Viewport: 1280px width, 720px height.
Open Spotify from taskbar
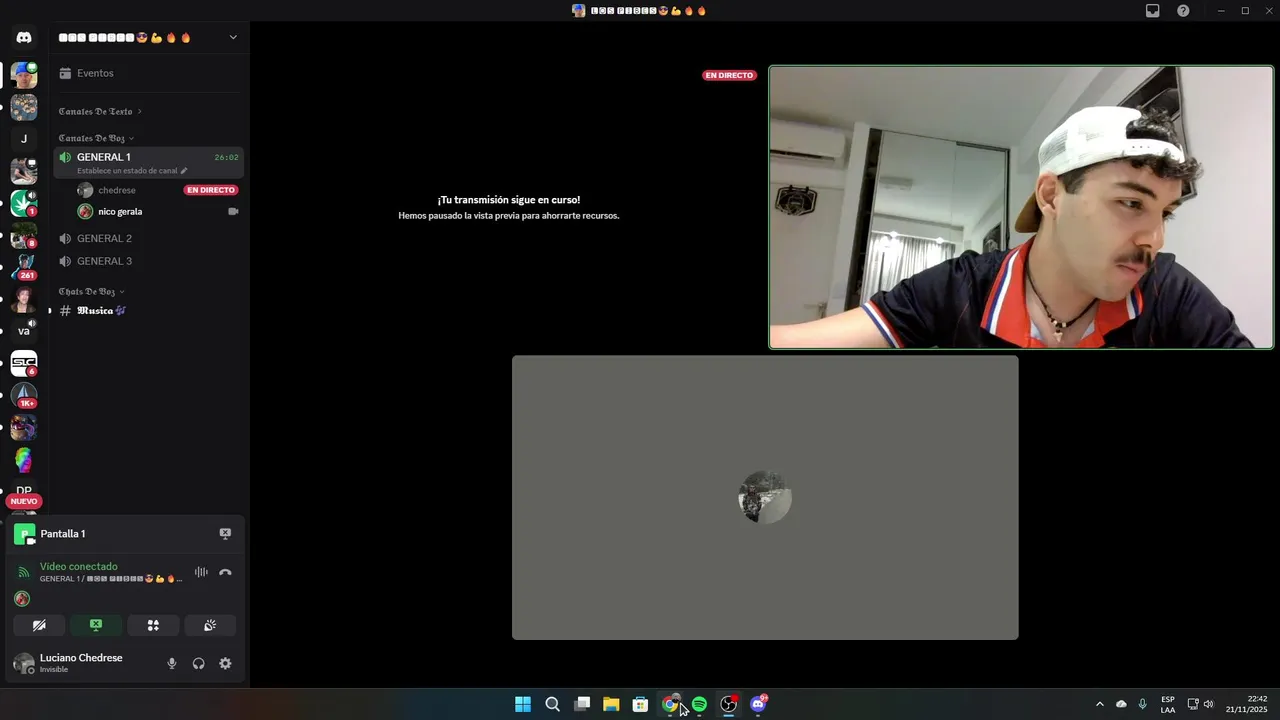coord(699,704)
